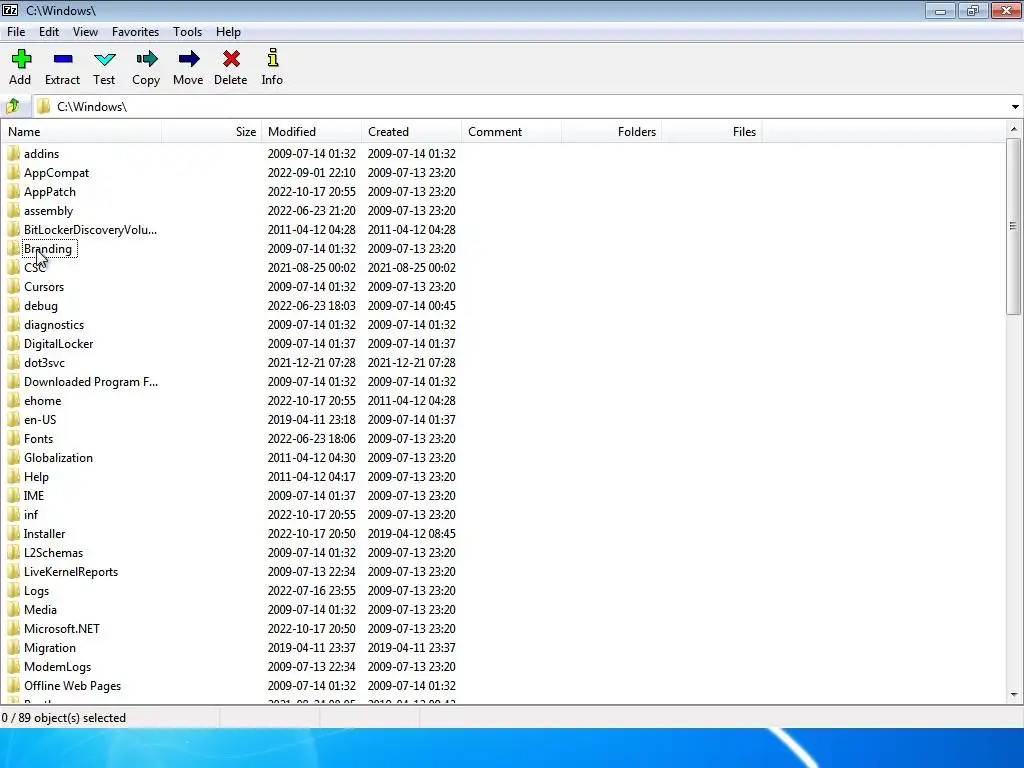Select the IME folder name
1024x768 pixels.
(34, 496)
